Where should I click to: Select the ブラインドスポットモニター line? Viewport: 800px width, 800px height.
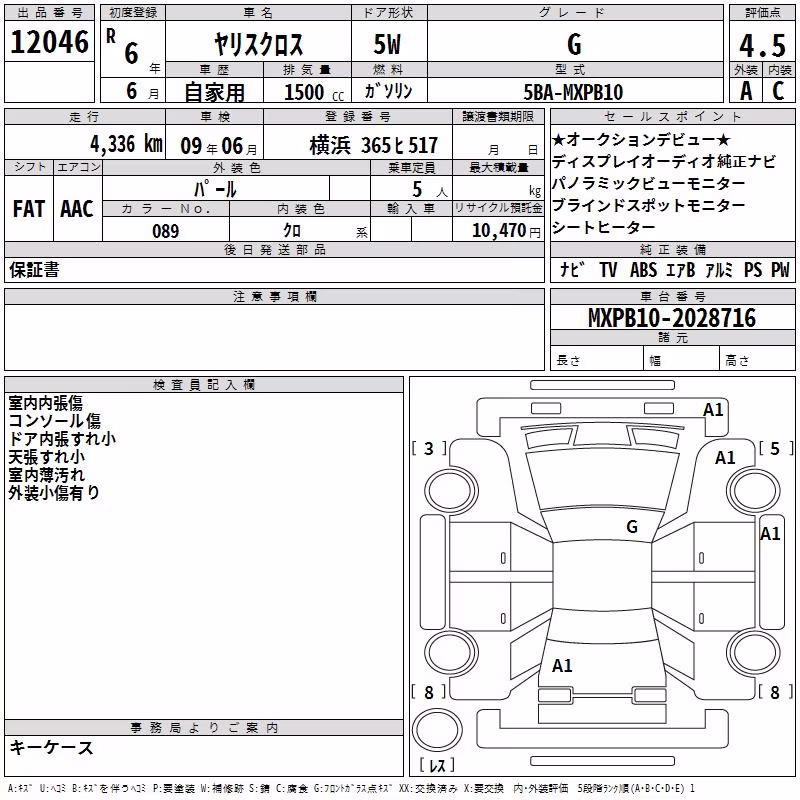click(648, 205)
